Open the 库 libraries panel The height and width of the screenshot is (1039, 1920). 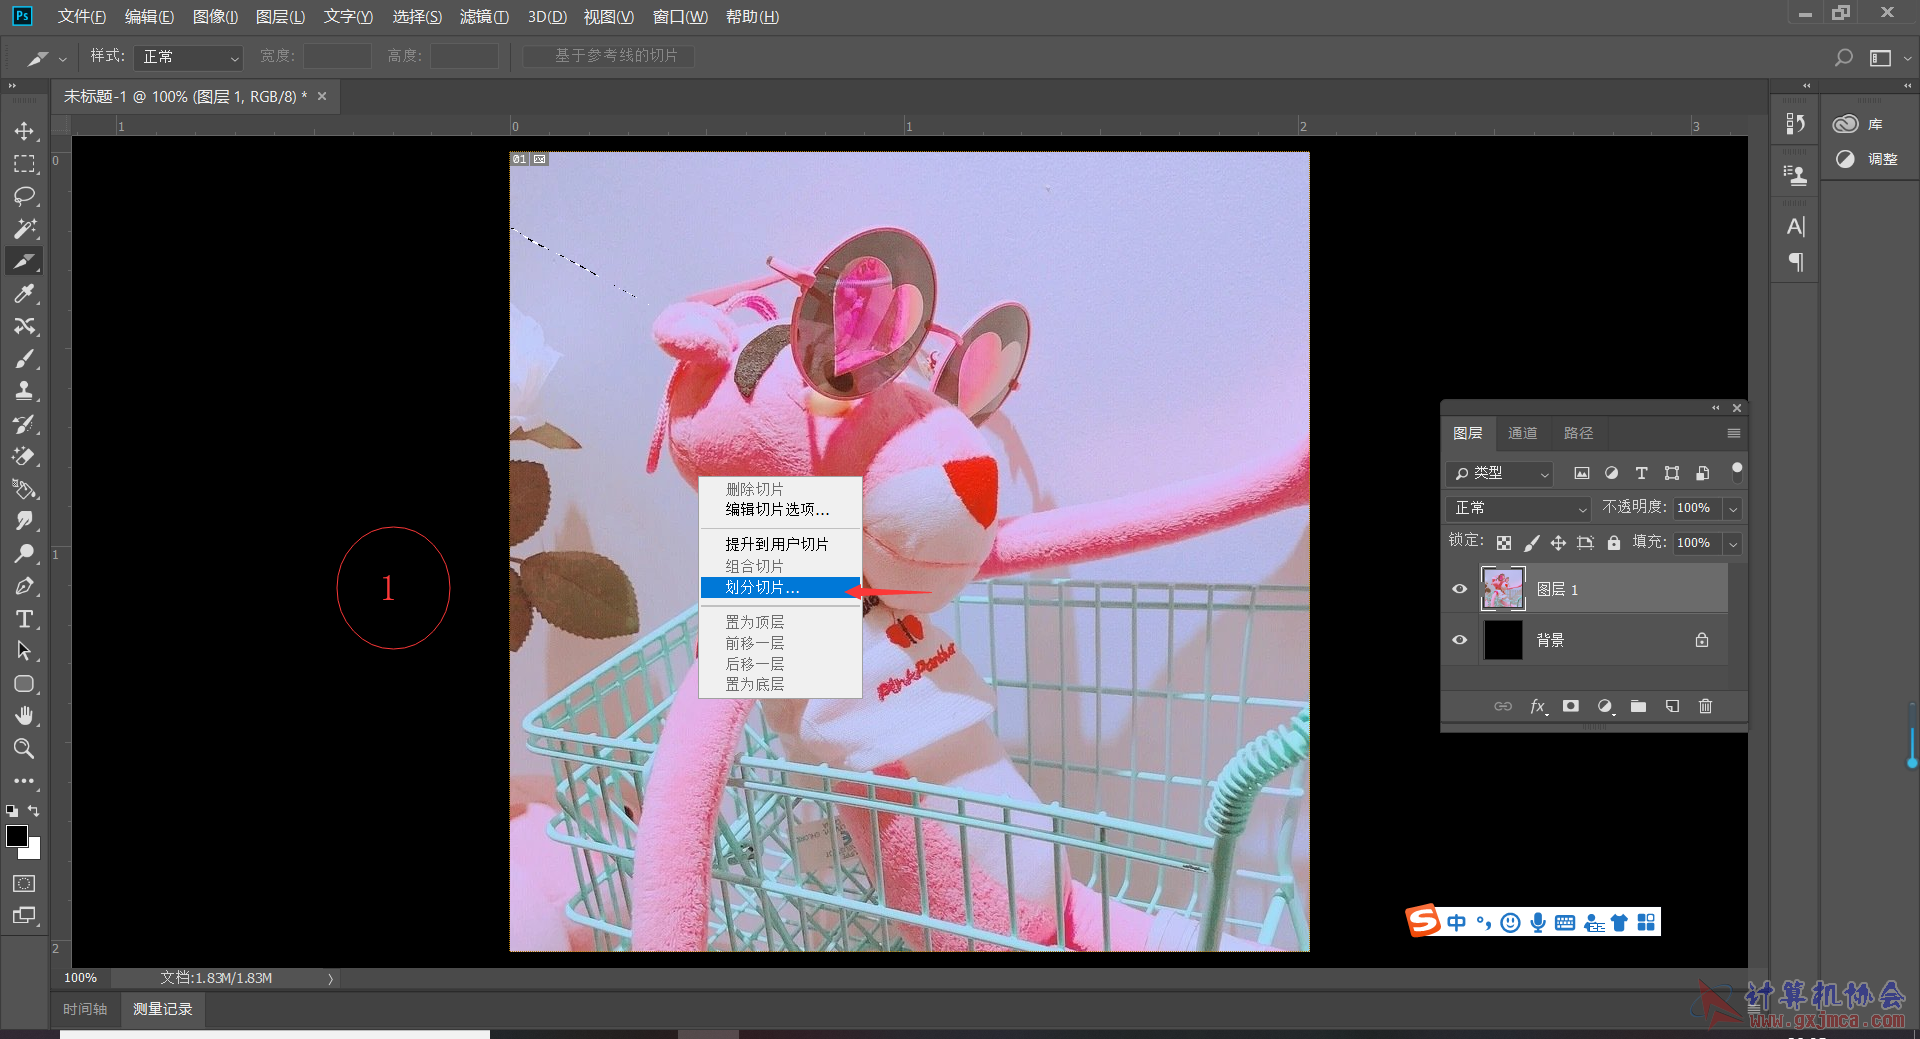click(1858, 124)
